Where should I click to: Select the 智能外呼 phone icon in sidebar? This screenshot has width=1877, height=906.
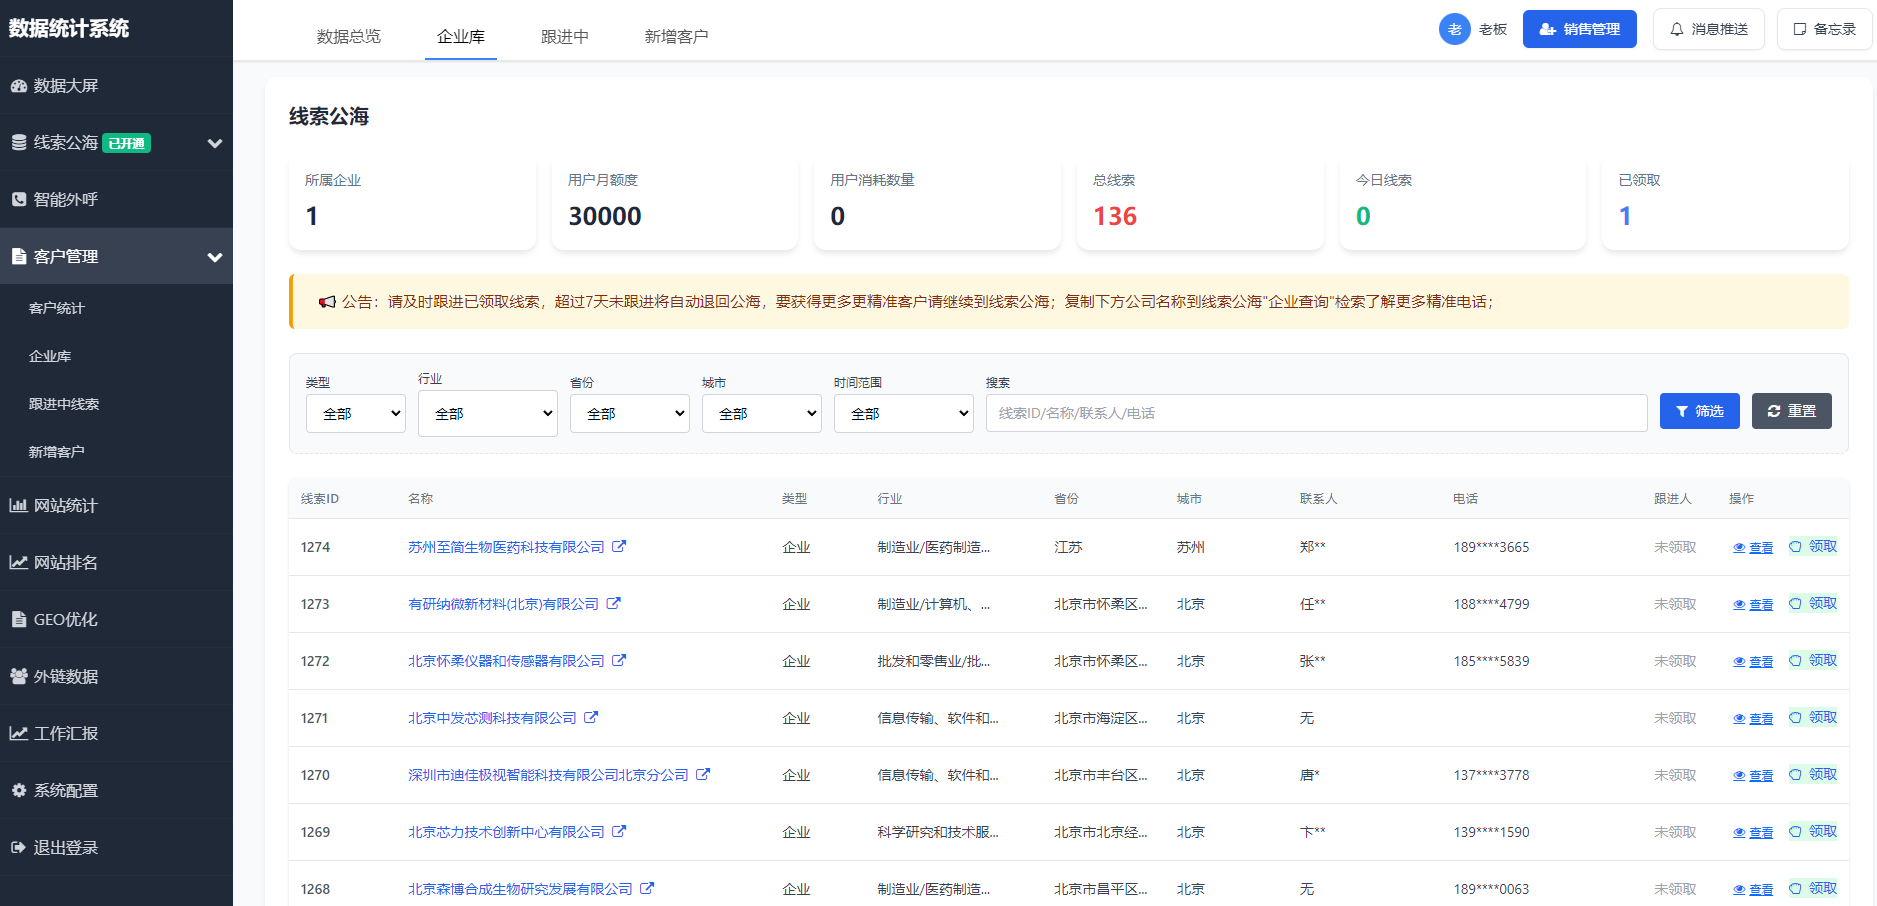(x=18, y=199)
